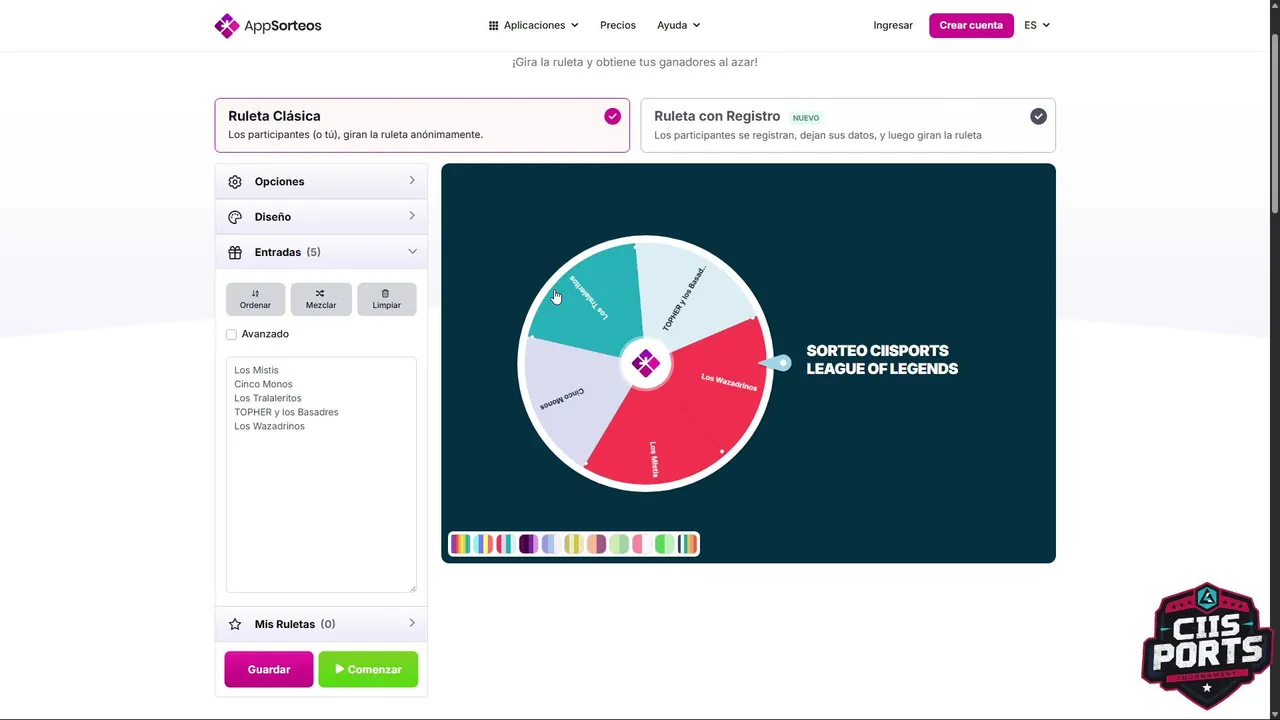Expand the Opciones section
The image size is (1280, 720).
tap(321, 182)
